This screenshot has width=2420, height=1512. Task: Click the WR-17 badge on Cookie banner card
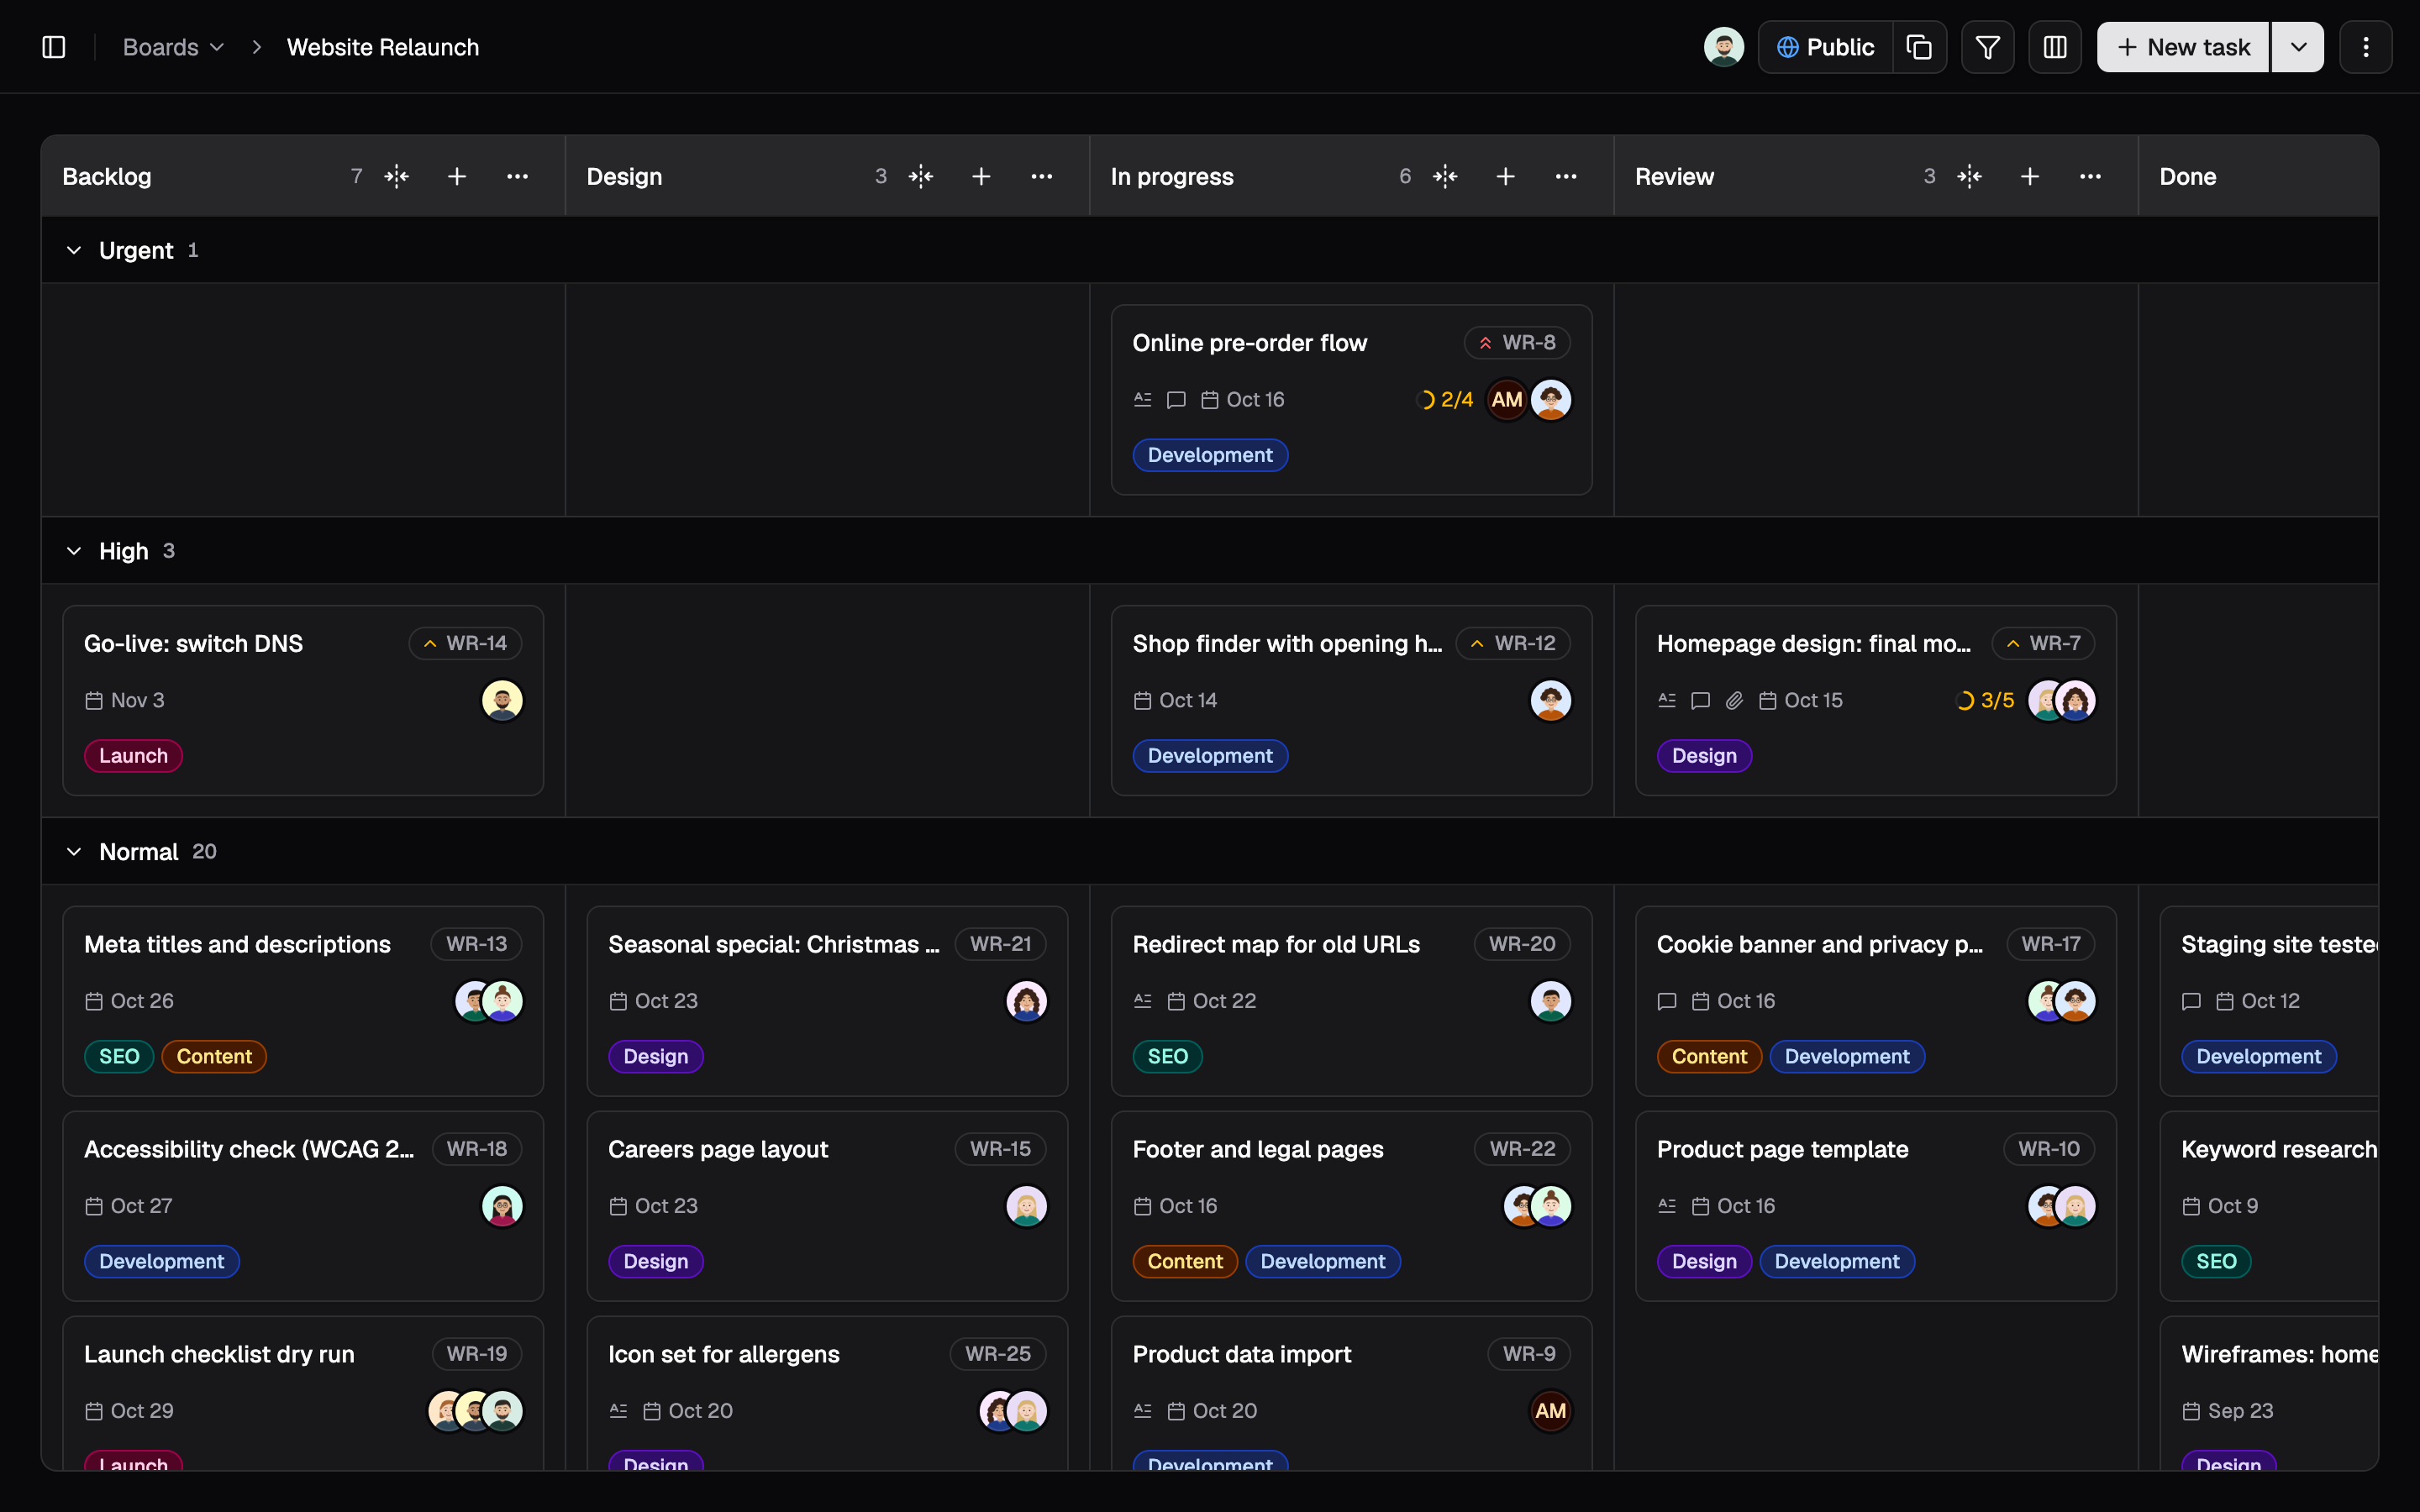(x=2050, y=944)
